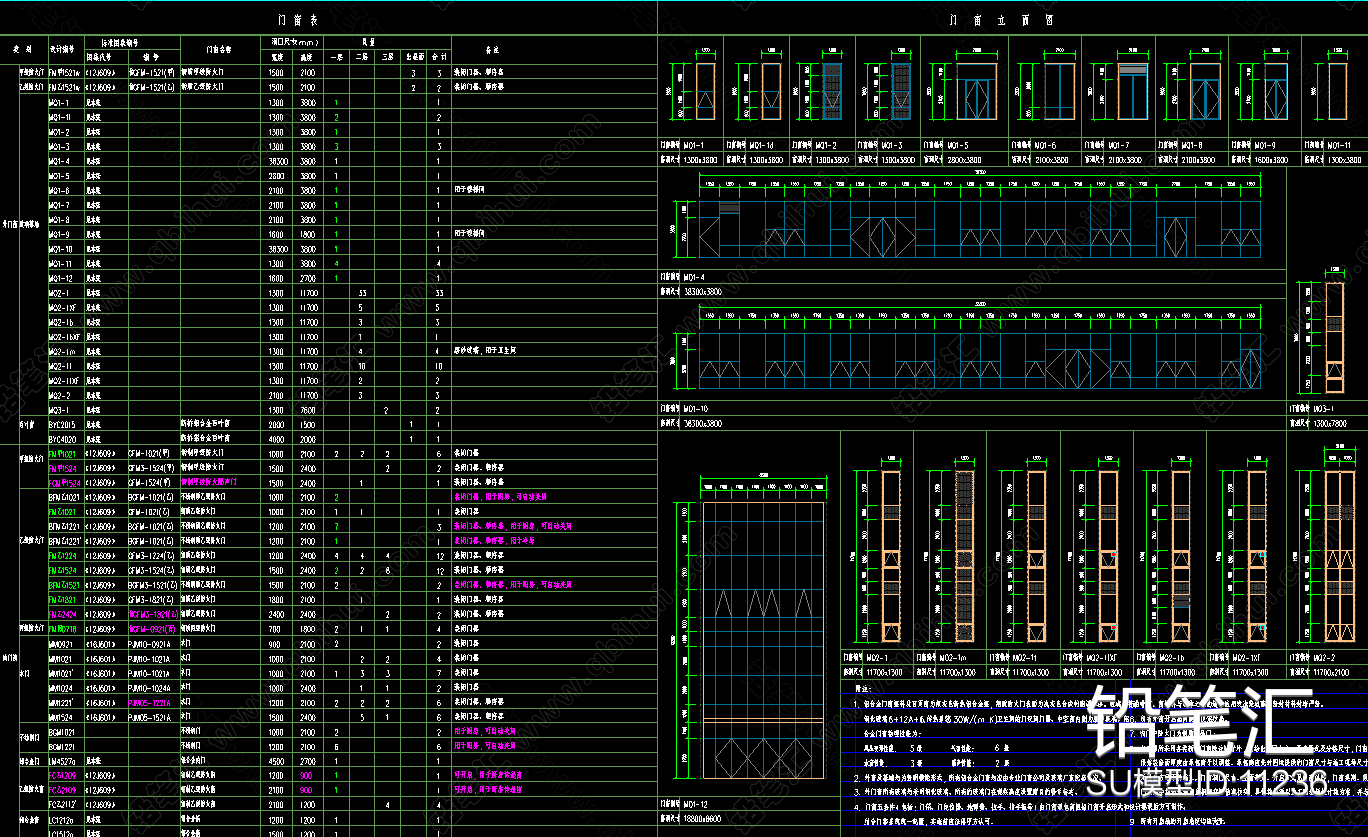Select the 'MQ1-4' design number table cell

(59, 161)
